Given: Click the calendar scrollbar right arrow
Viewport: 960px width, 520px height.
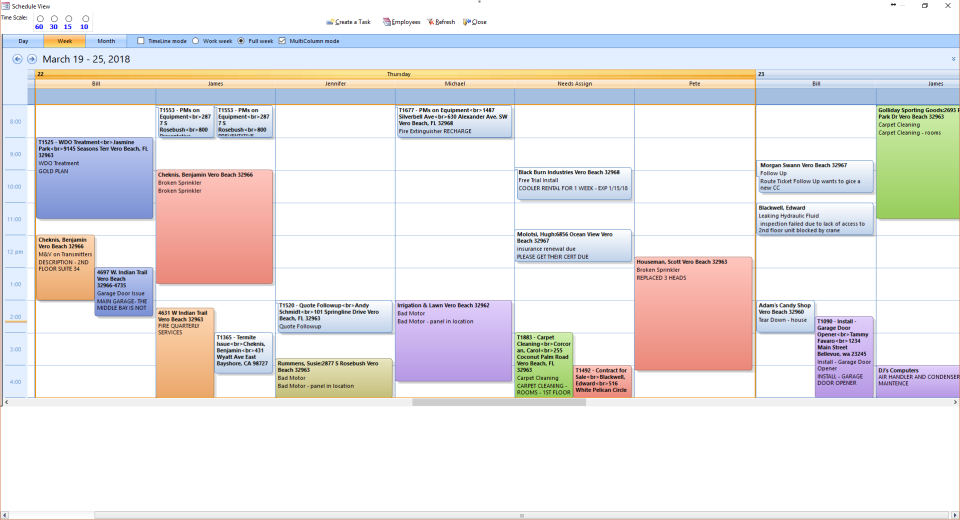Looking at the screenshot, I should [x=955, y=402].
